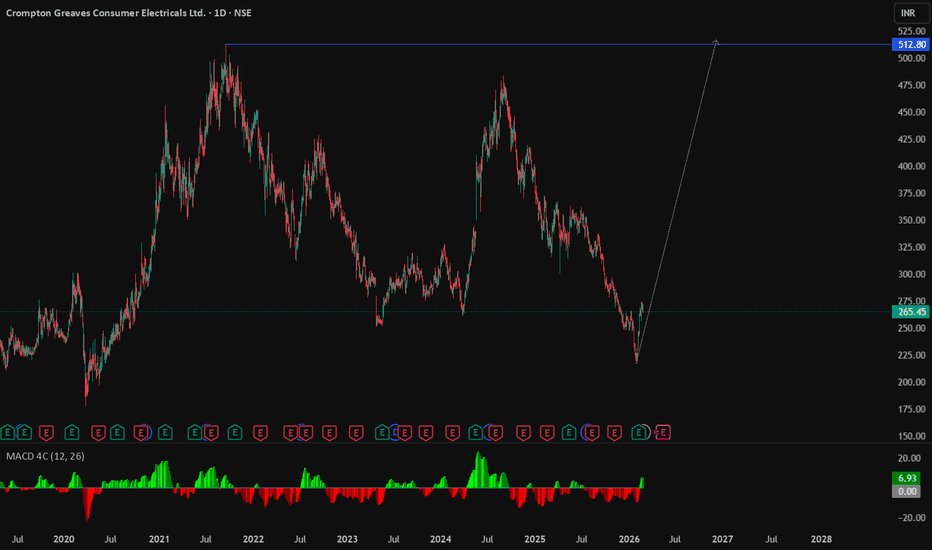Click the 2028 label on time axis
This screenshot has width=932, height=550.
coord(821,539)
